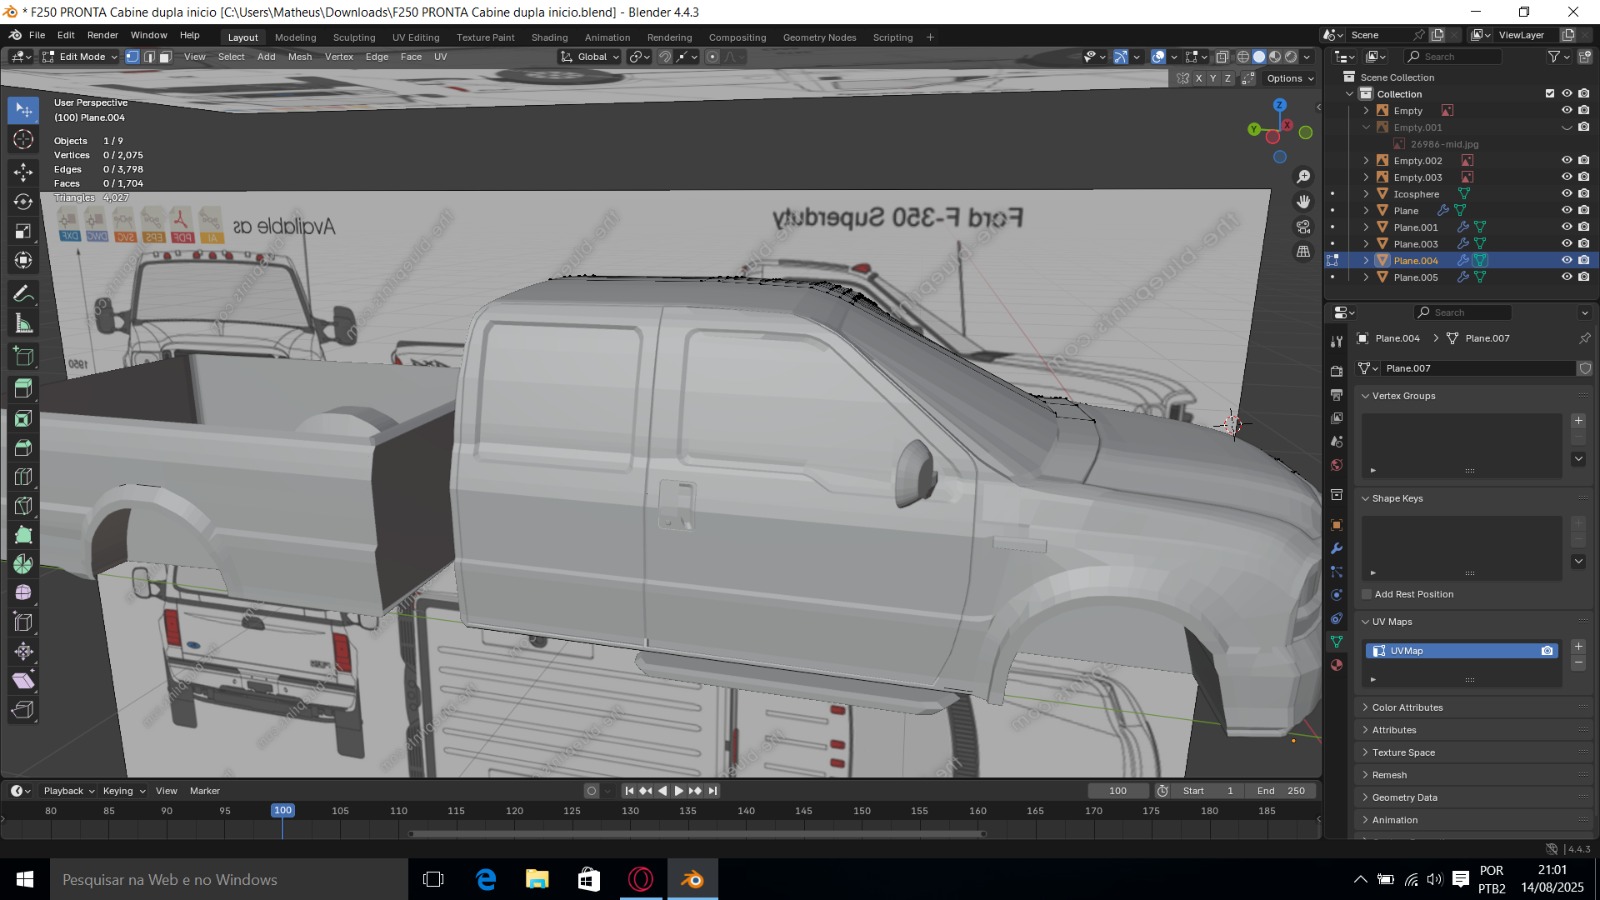Open the Object Constraints properties tab
The image size is (1600, 900).
1336,618
